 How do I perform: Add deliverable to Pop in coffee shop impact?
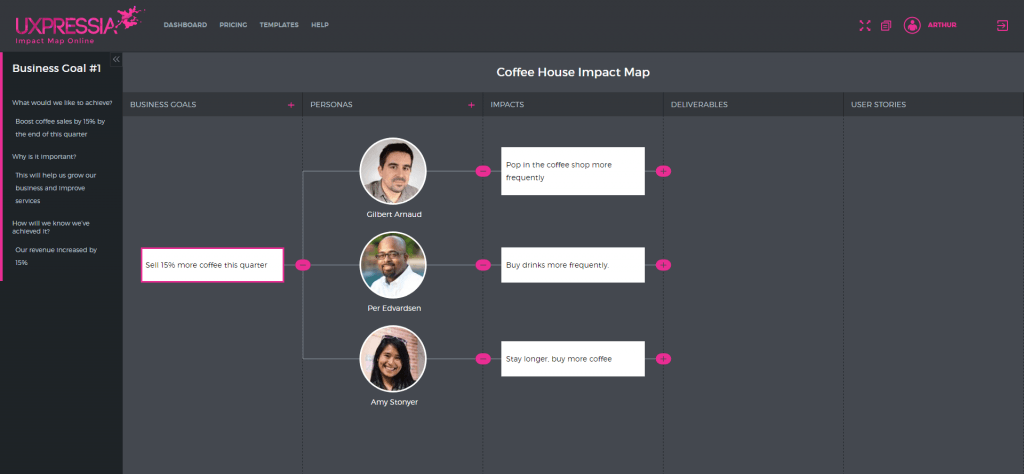(663, 171)
